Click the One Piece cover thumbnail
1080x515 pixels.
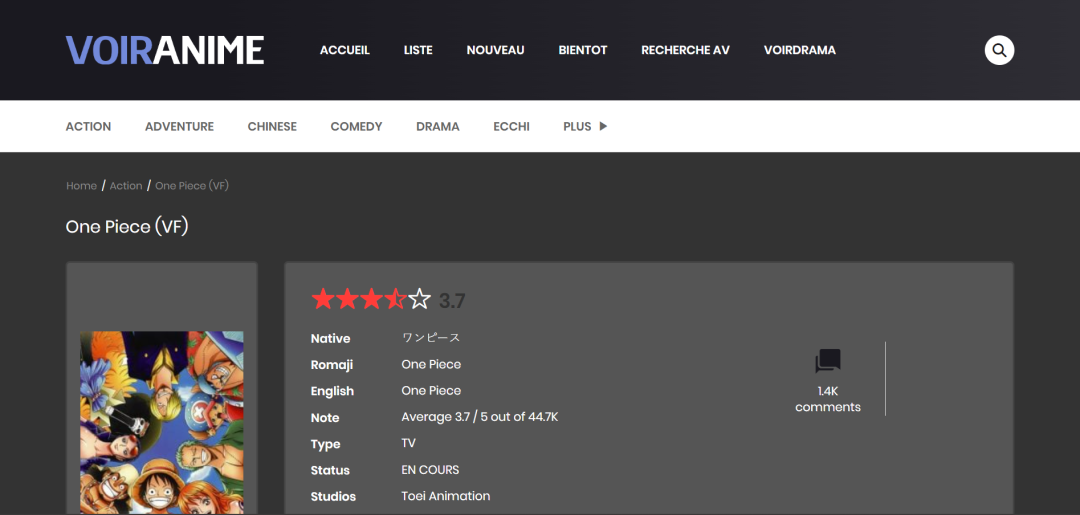click(162, 423)
